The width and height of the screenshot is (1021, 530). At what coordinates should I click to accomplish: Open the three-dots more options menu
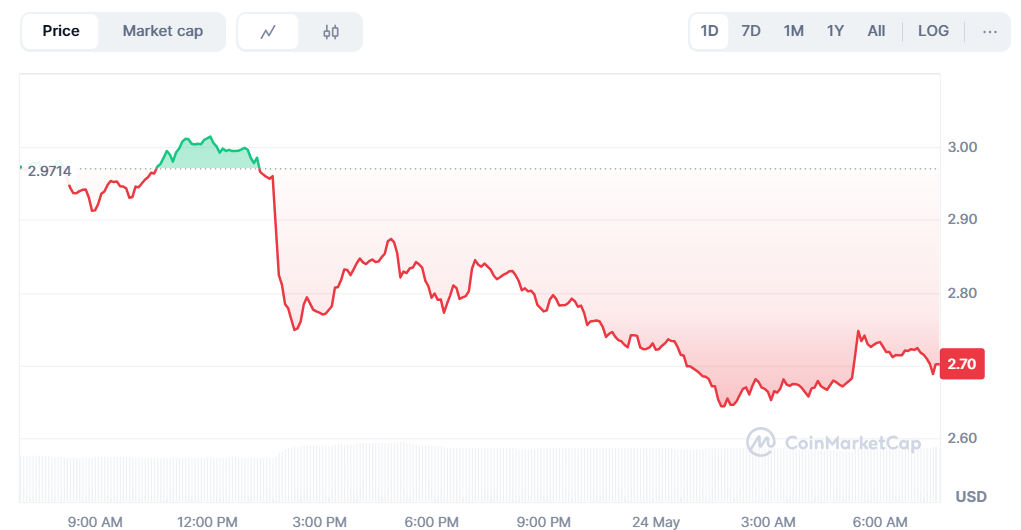[x=990, y=31]
